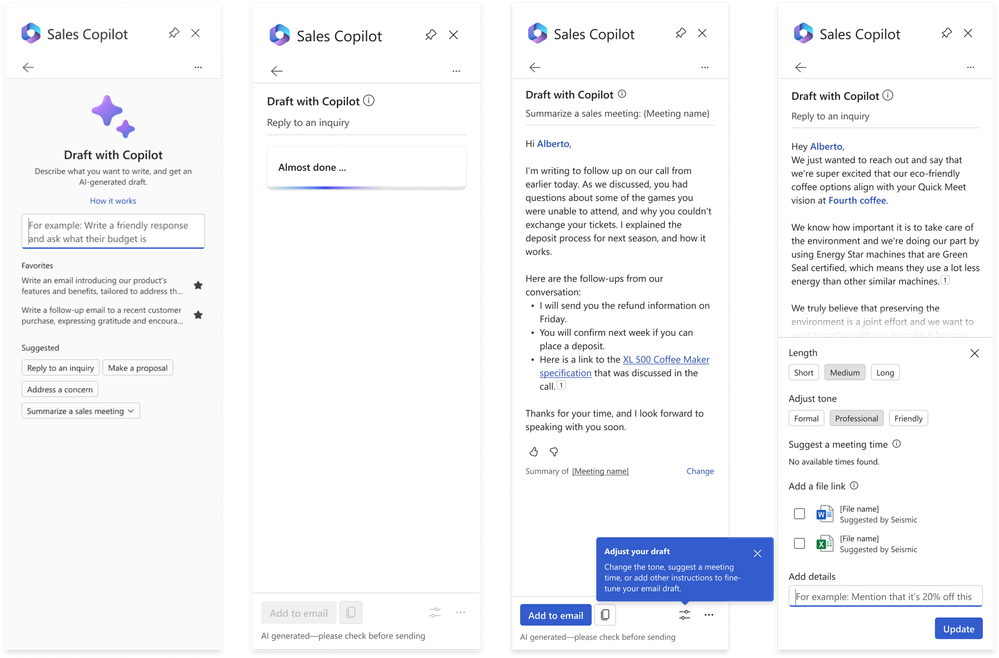Show info about Suggest a meeting time

[896, 444]
